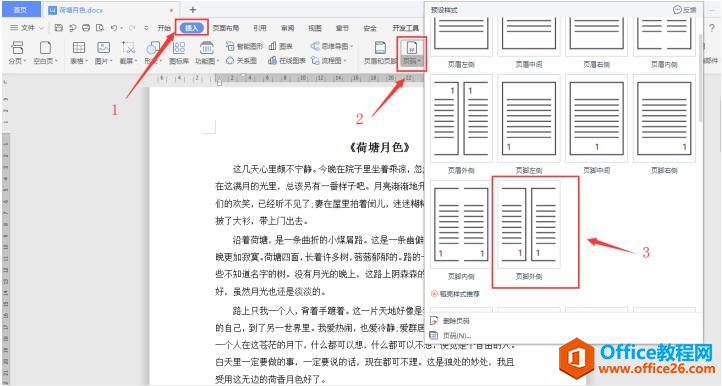Switch to the 章节 ribbon tab
Image resolution: width=722 pixels, height=386 pixels.
pos(342,28)
